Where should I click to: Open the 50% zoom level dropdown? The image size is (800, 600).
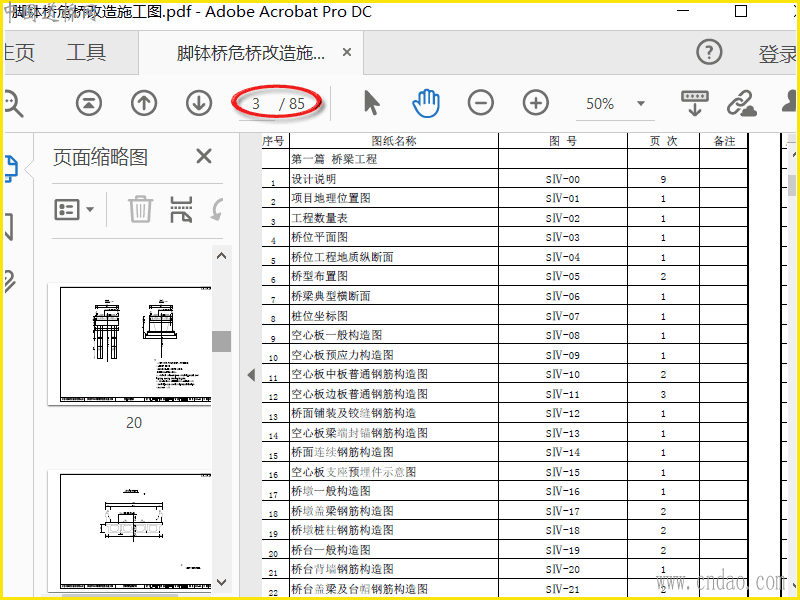pyautogui.click(x=641, y=104)
